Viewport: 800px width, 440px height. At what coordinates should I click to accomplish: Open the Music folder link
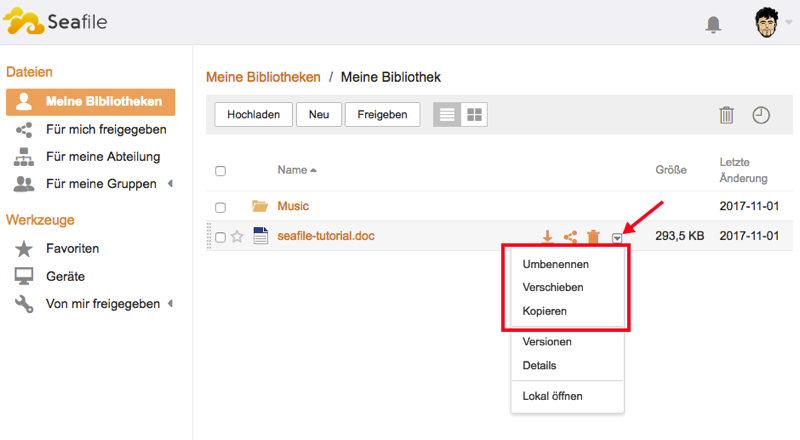pyautogui.click(x=293, y=206)
